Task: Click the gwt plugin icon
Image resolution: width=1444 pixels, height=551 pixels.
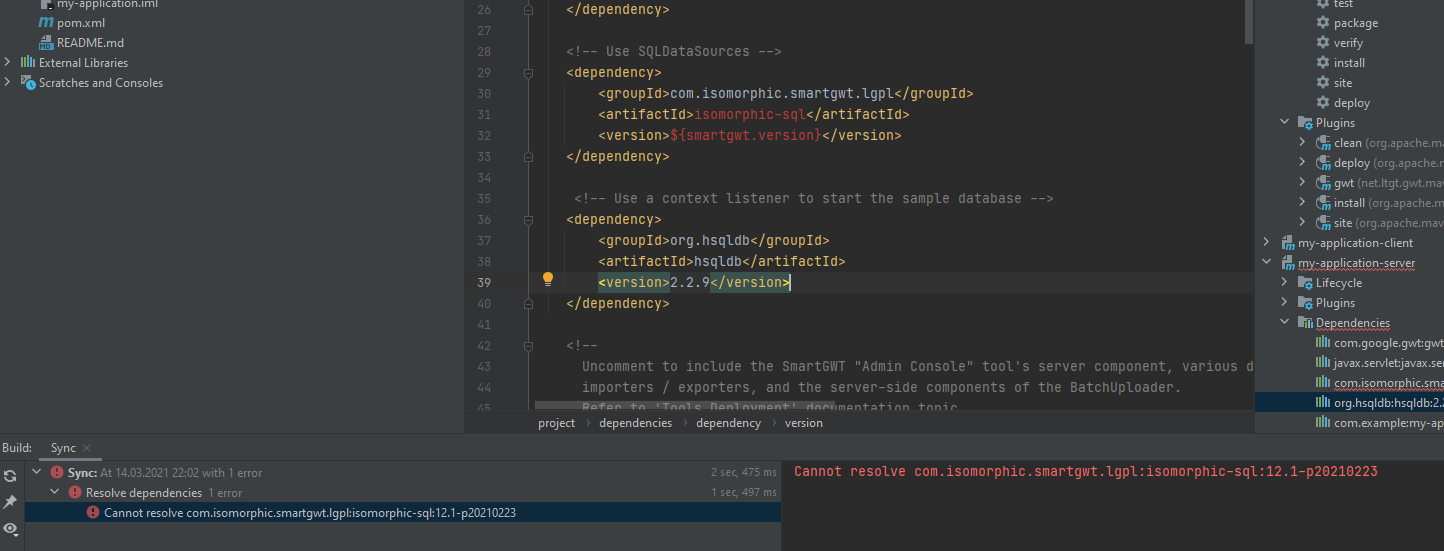Action: point(1323,183)
